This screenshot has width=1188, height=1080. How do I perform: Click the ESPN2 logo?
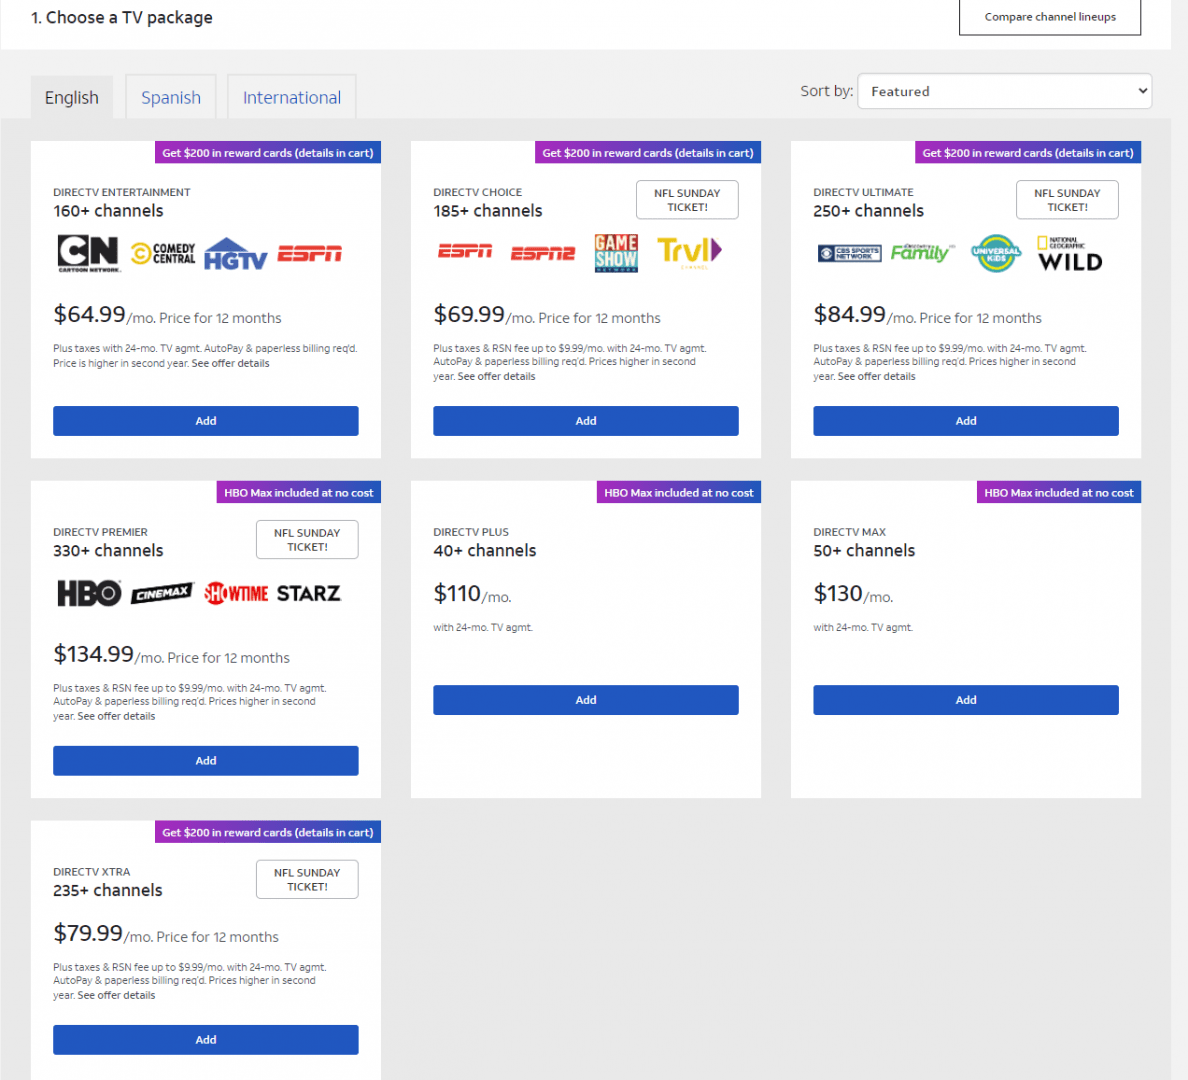[x=543, y=253]
